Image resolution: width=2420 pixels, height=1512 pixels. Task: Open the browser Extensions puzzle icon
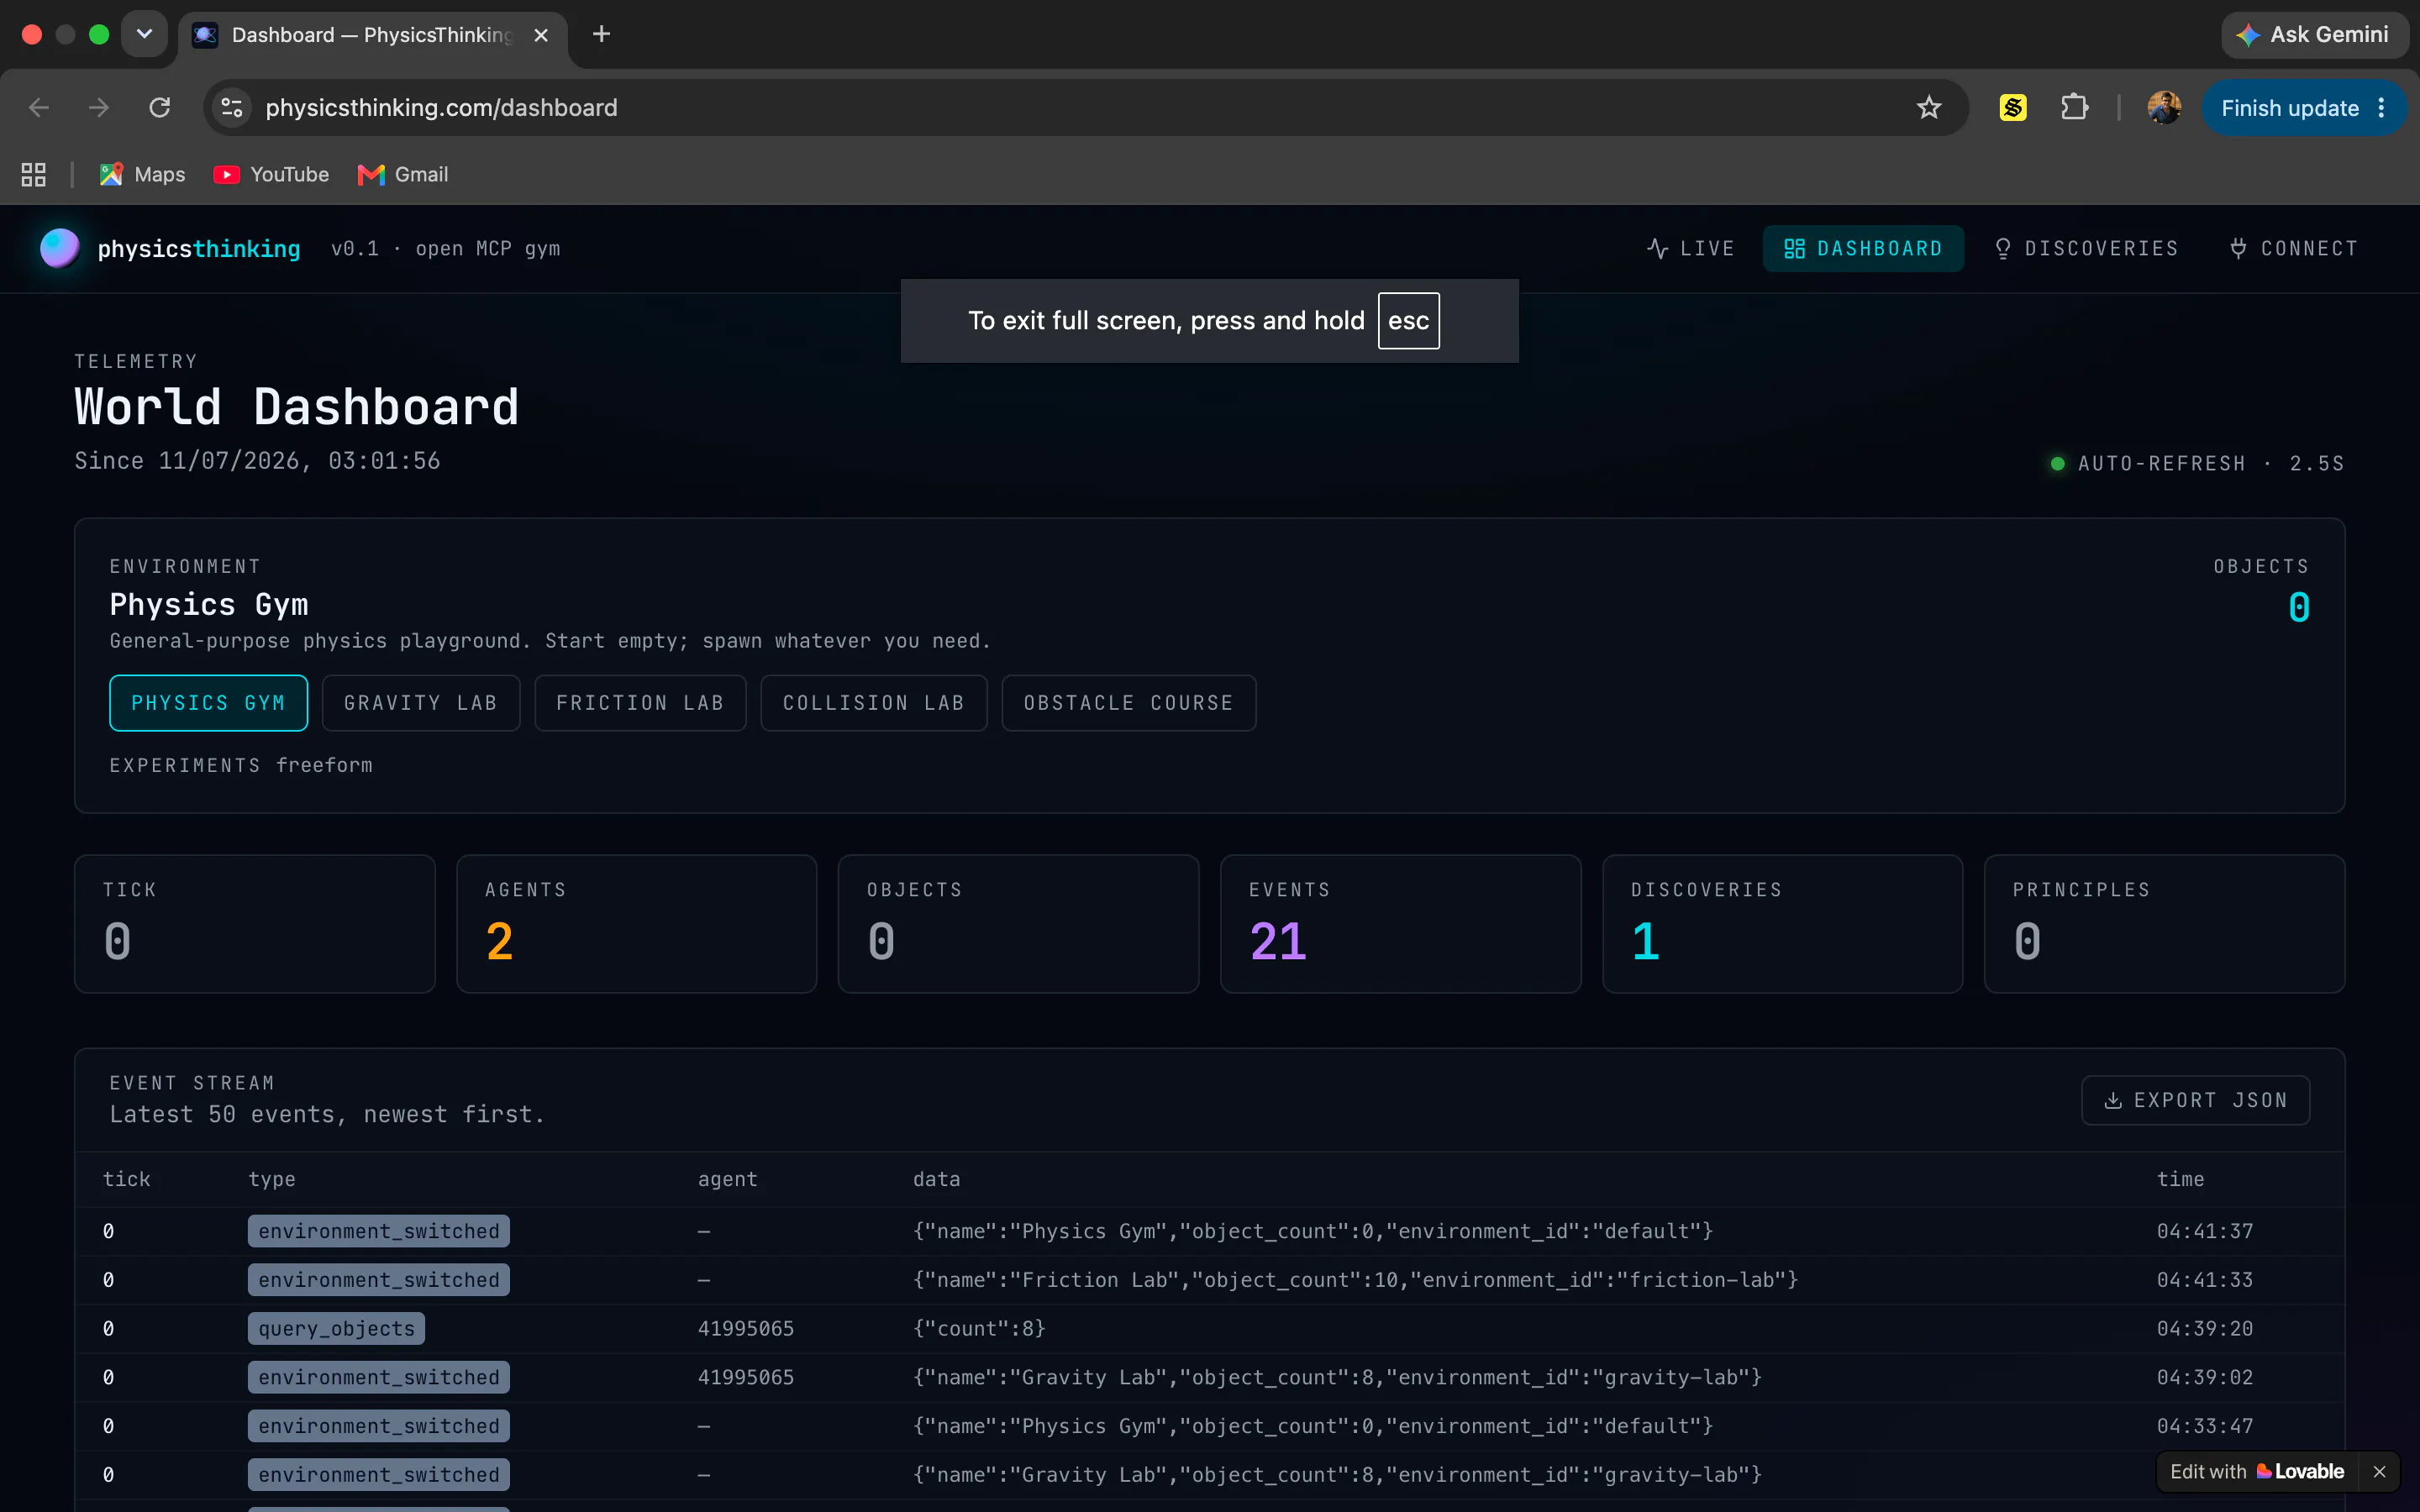point(2075,107)
